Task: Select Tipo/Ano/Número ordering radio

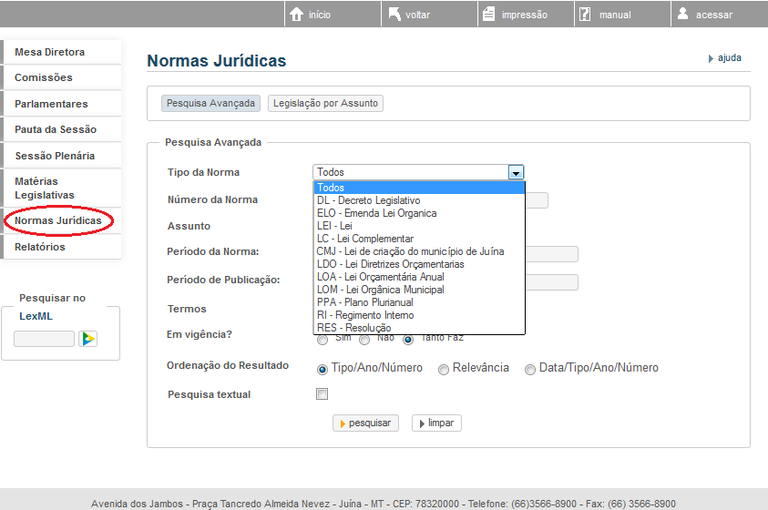Action: point(322,369)
